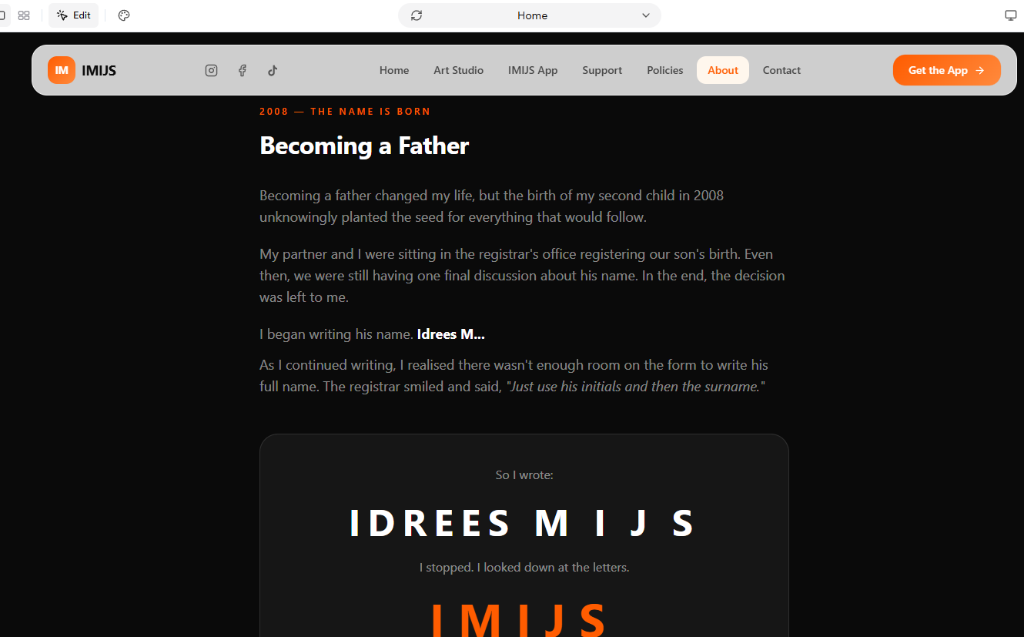Click the italic registrar quote text
Screen dimensions: 1024x637
(x=635, y=387)
